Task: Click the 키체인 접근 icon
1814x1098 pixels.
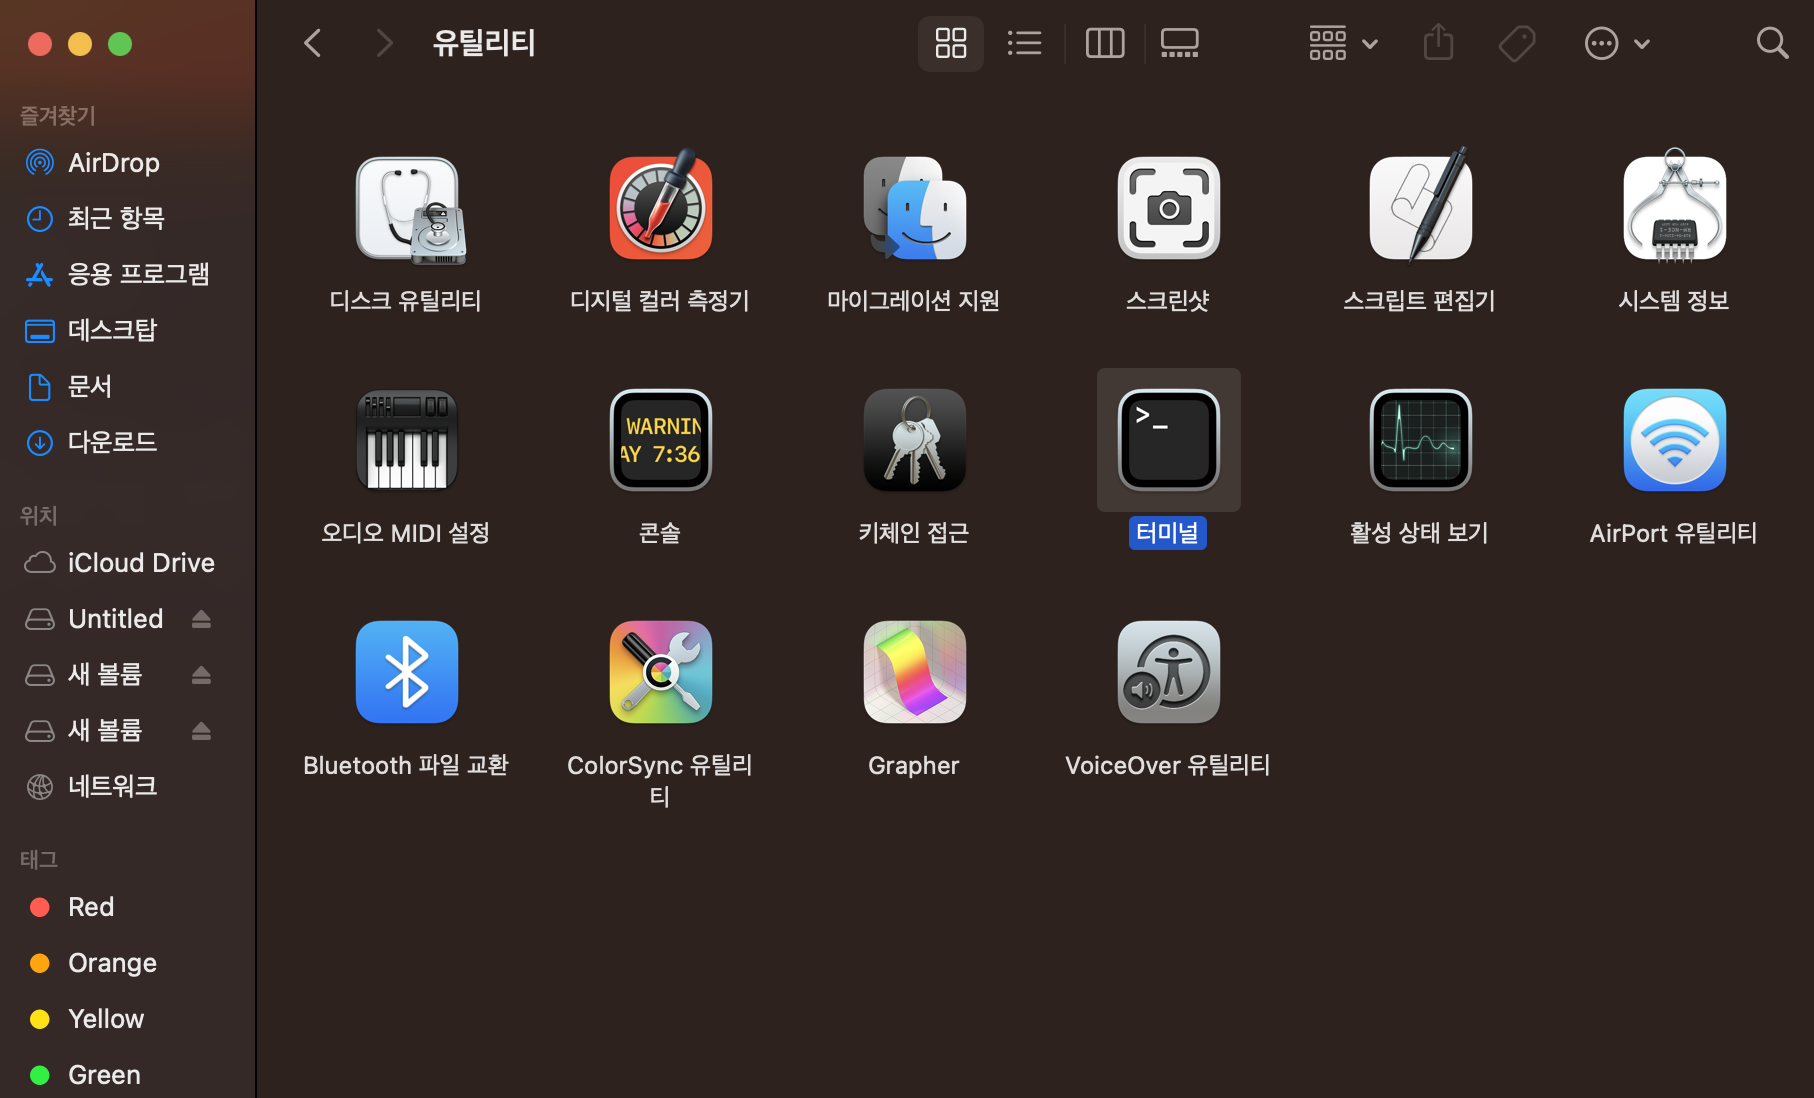Action: pyautogui.click(x=914, y=440)
